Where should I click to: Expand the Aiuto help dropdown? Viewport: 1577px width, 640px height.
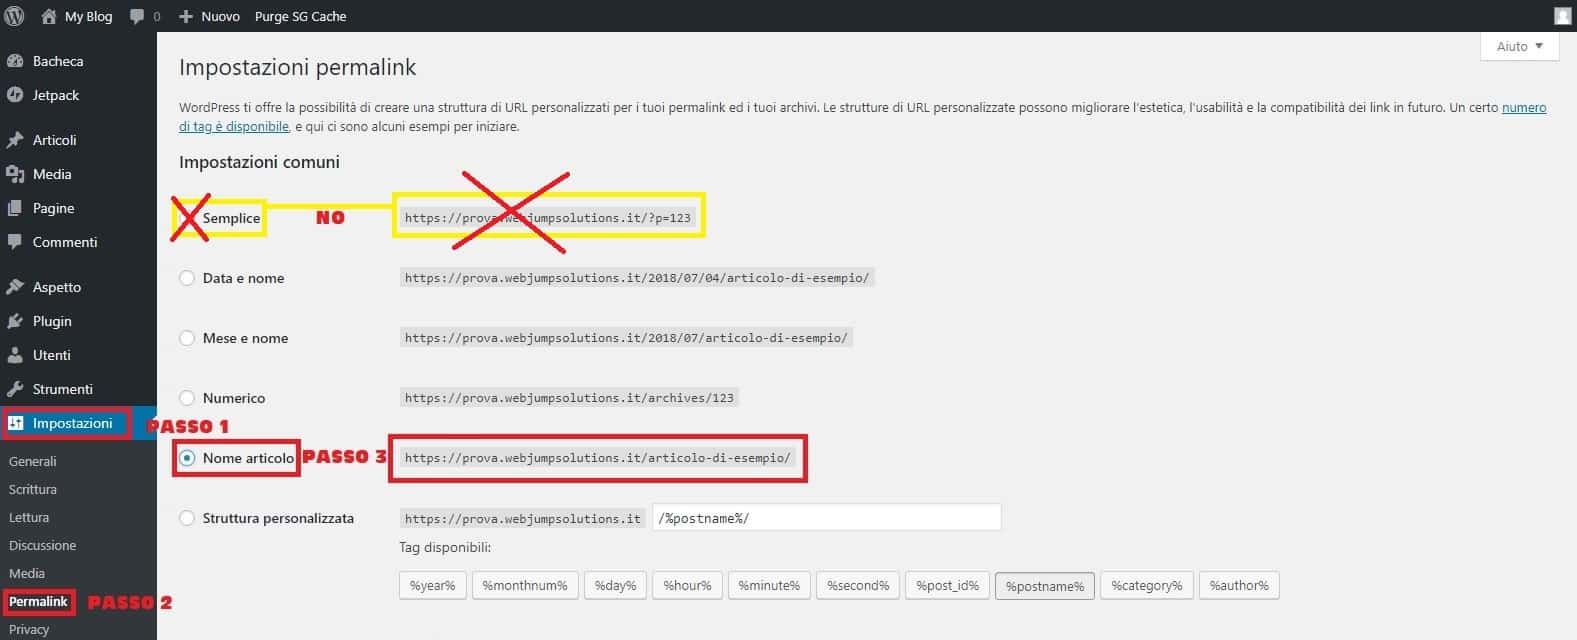[1519, 46]
